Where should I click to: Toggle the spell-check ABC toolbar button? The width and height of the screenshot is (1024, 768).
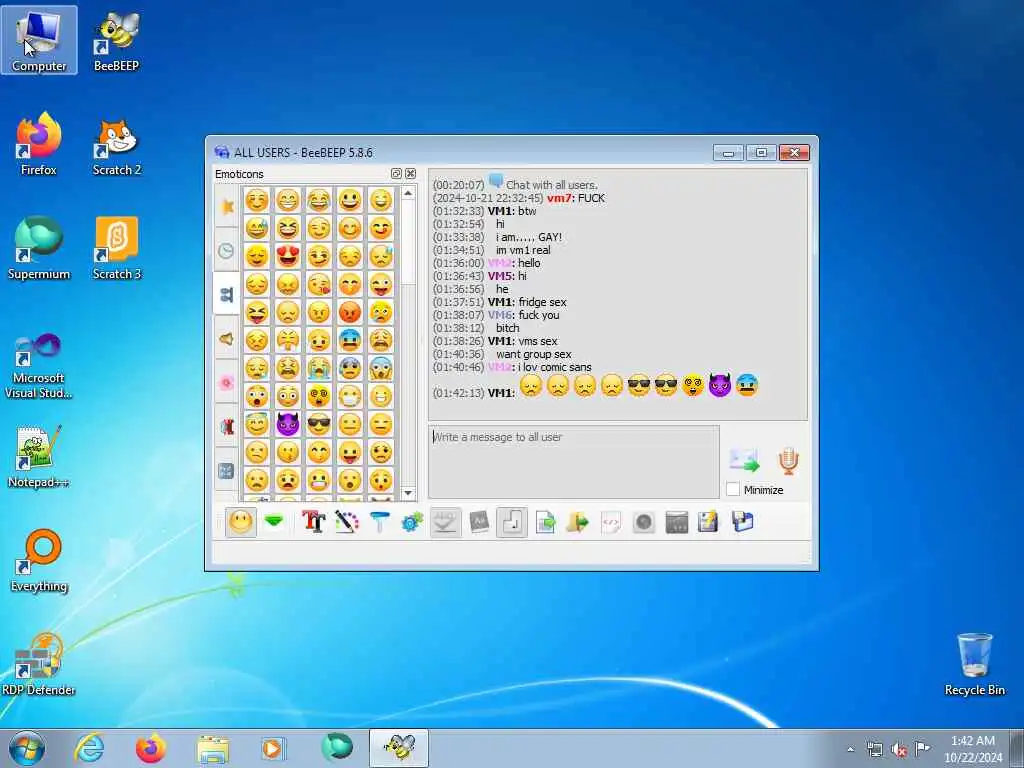(x=445, y=522)
